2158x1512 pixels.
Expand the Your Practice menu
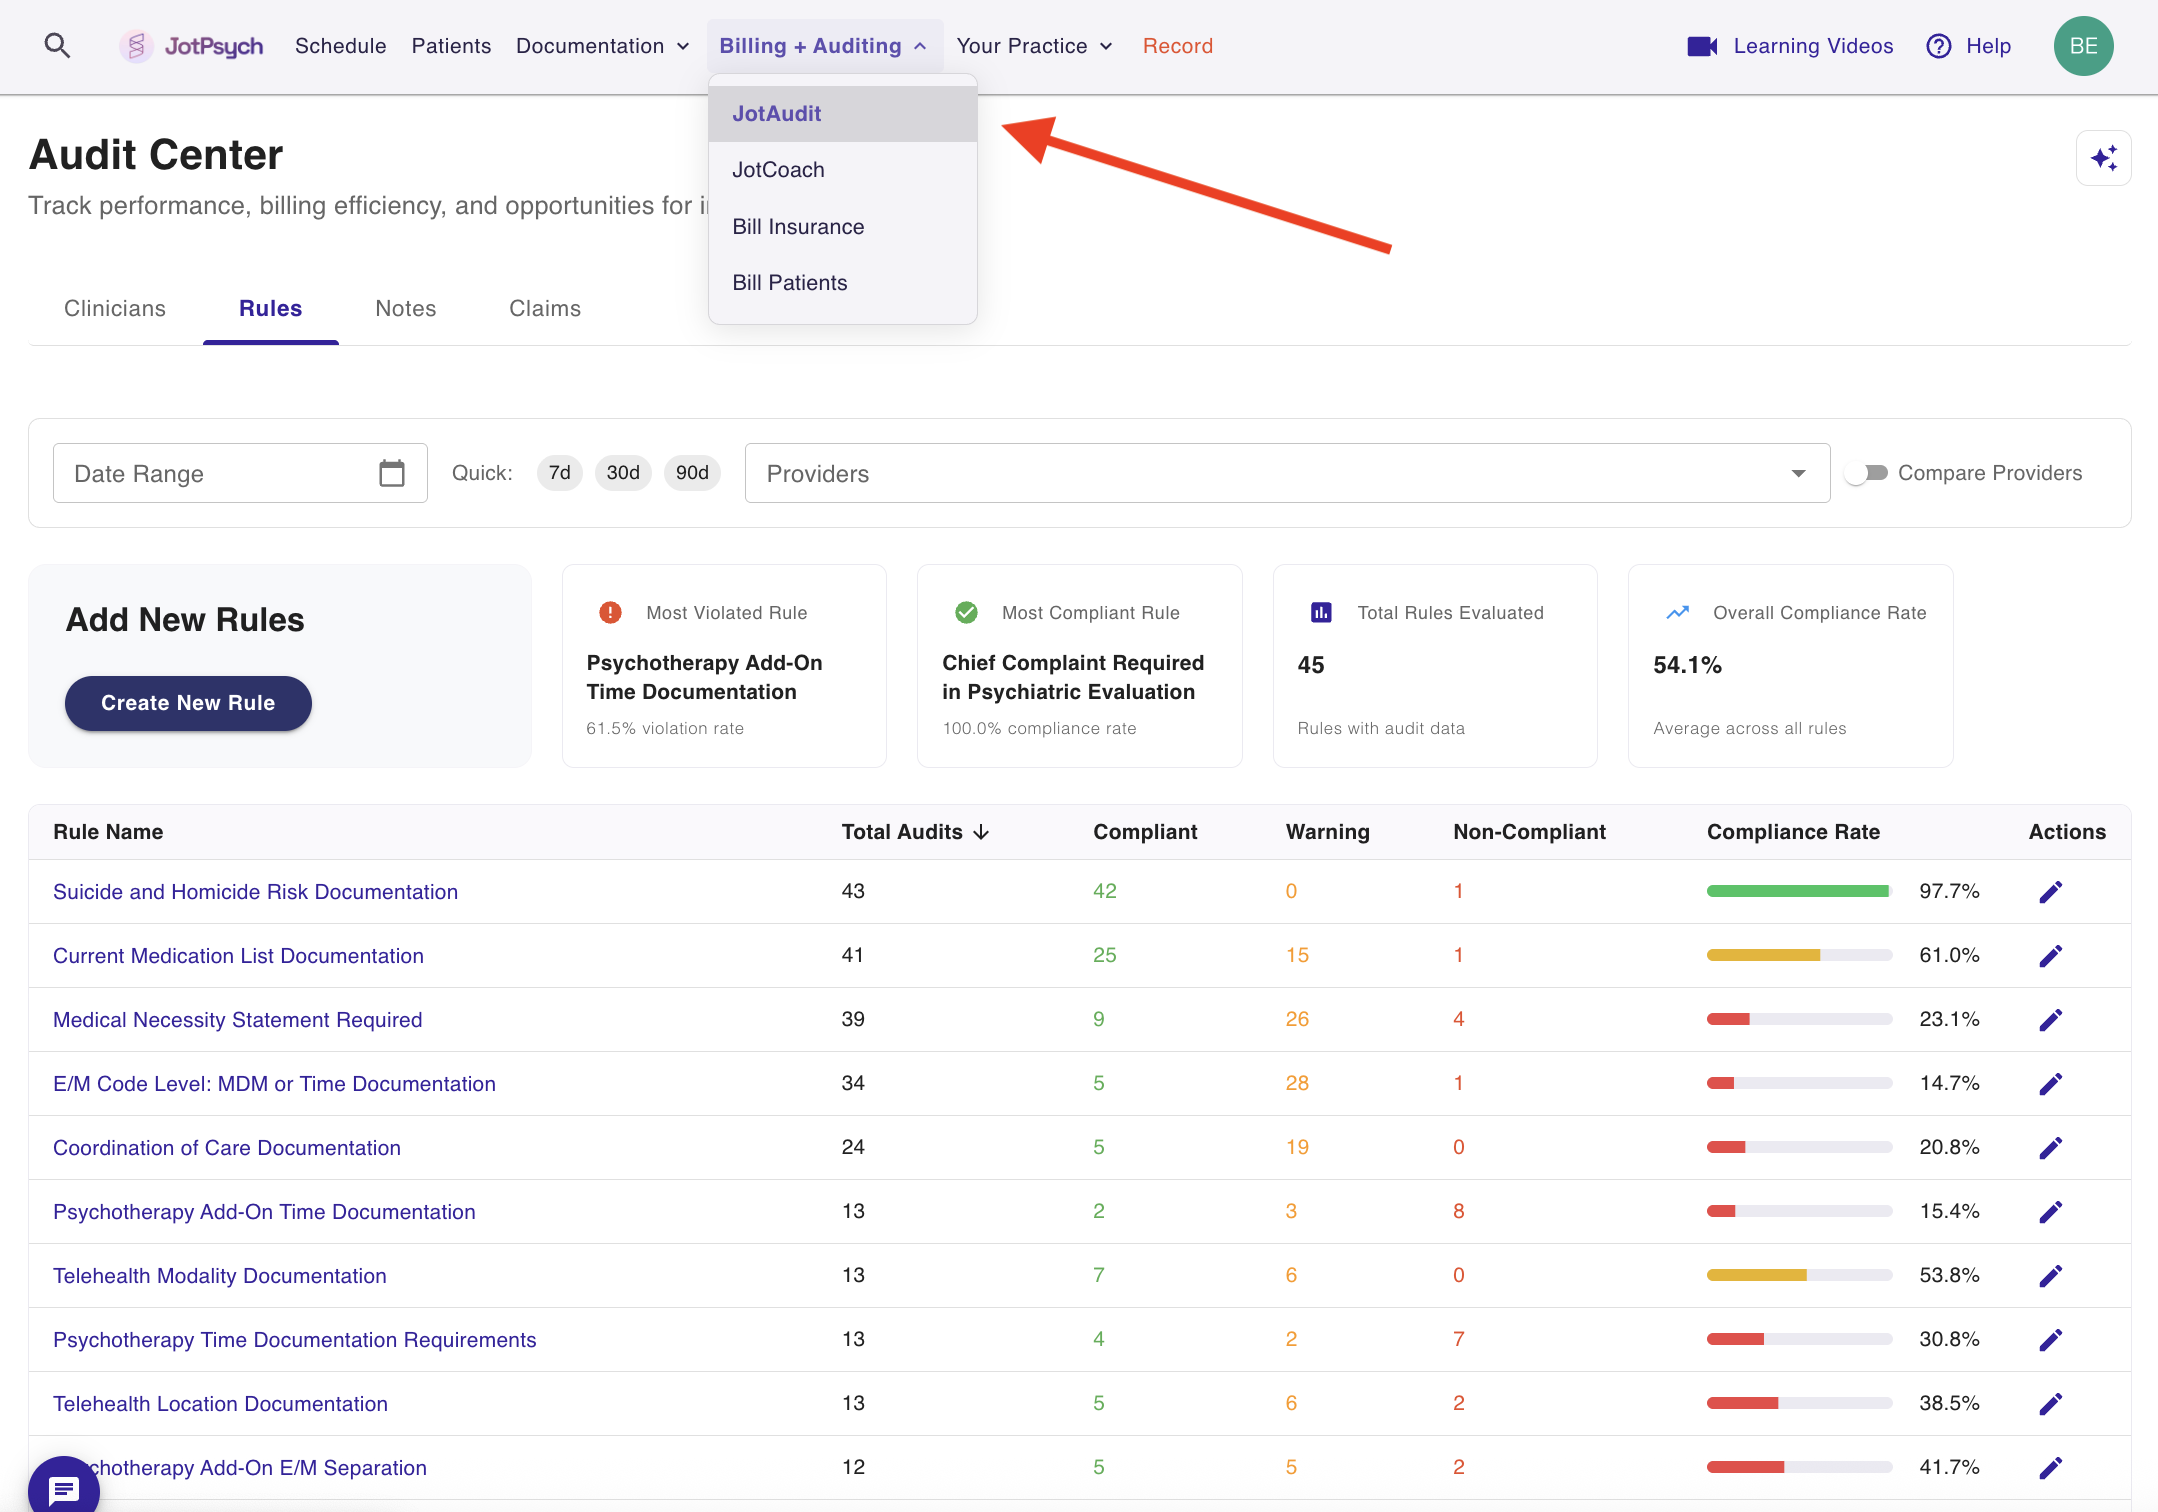tap(1034, 46)
